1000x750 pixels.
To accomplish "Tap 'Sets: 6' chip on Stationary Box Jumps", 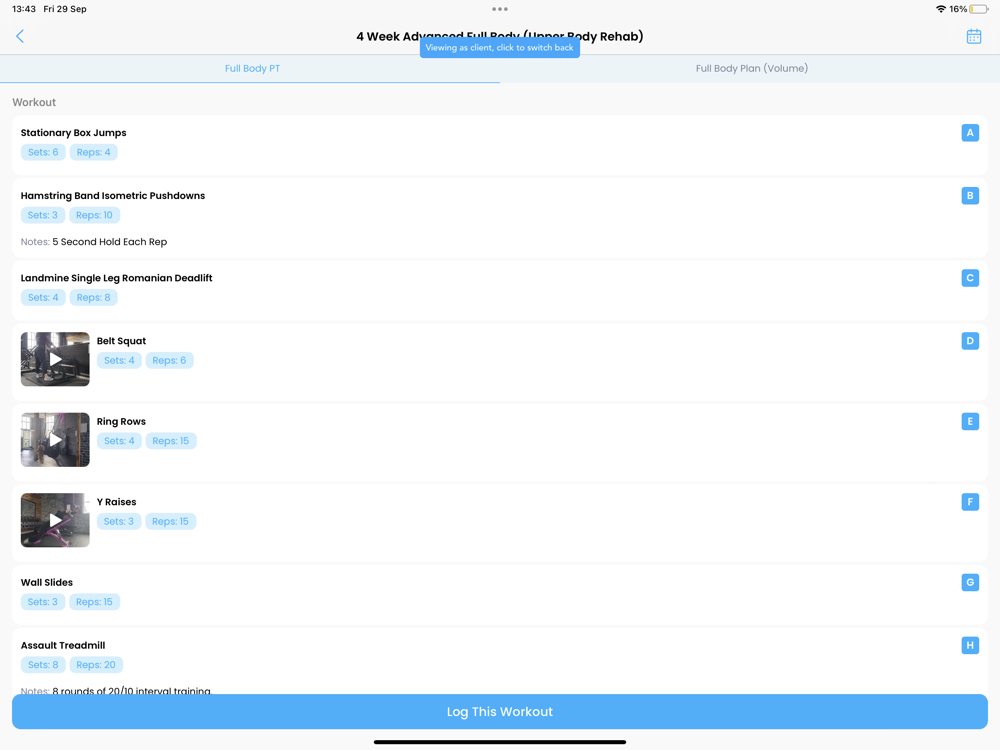I will 43,152.
